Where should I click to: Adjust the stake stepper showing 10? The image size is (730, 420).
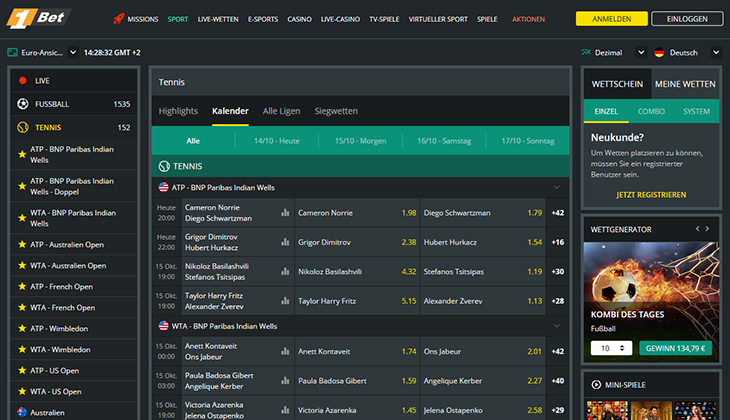point(622,348)
